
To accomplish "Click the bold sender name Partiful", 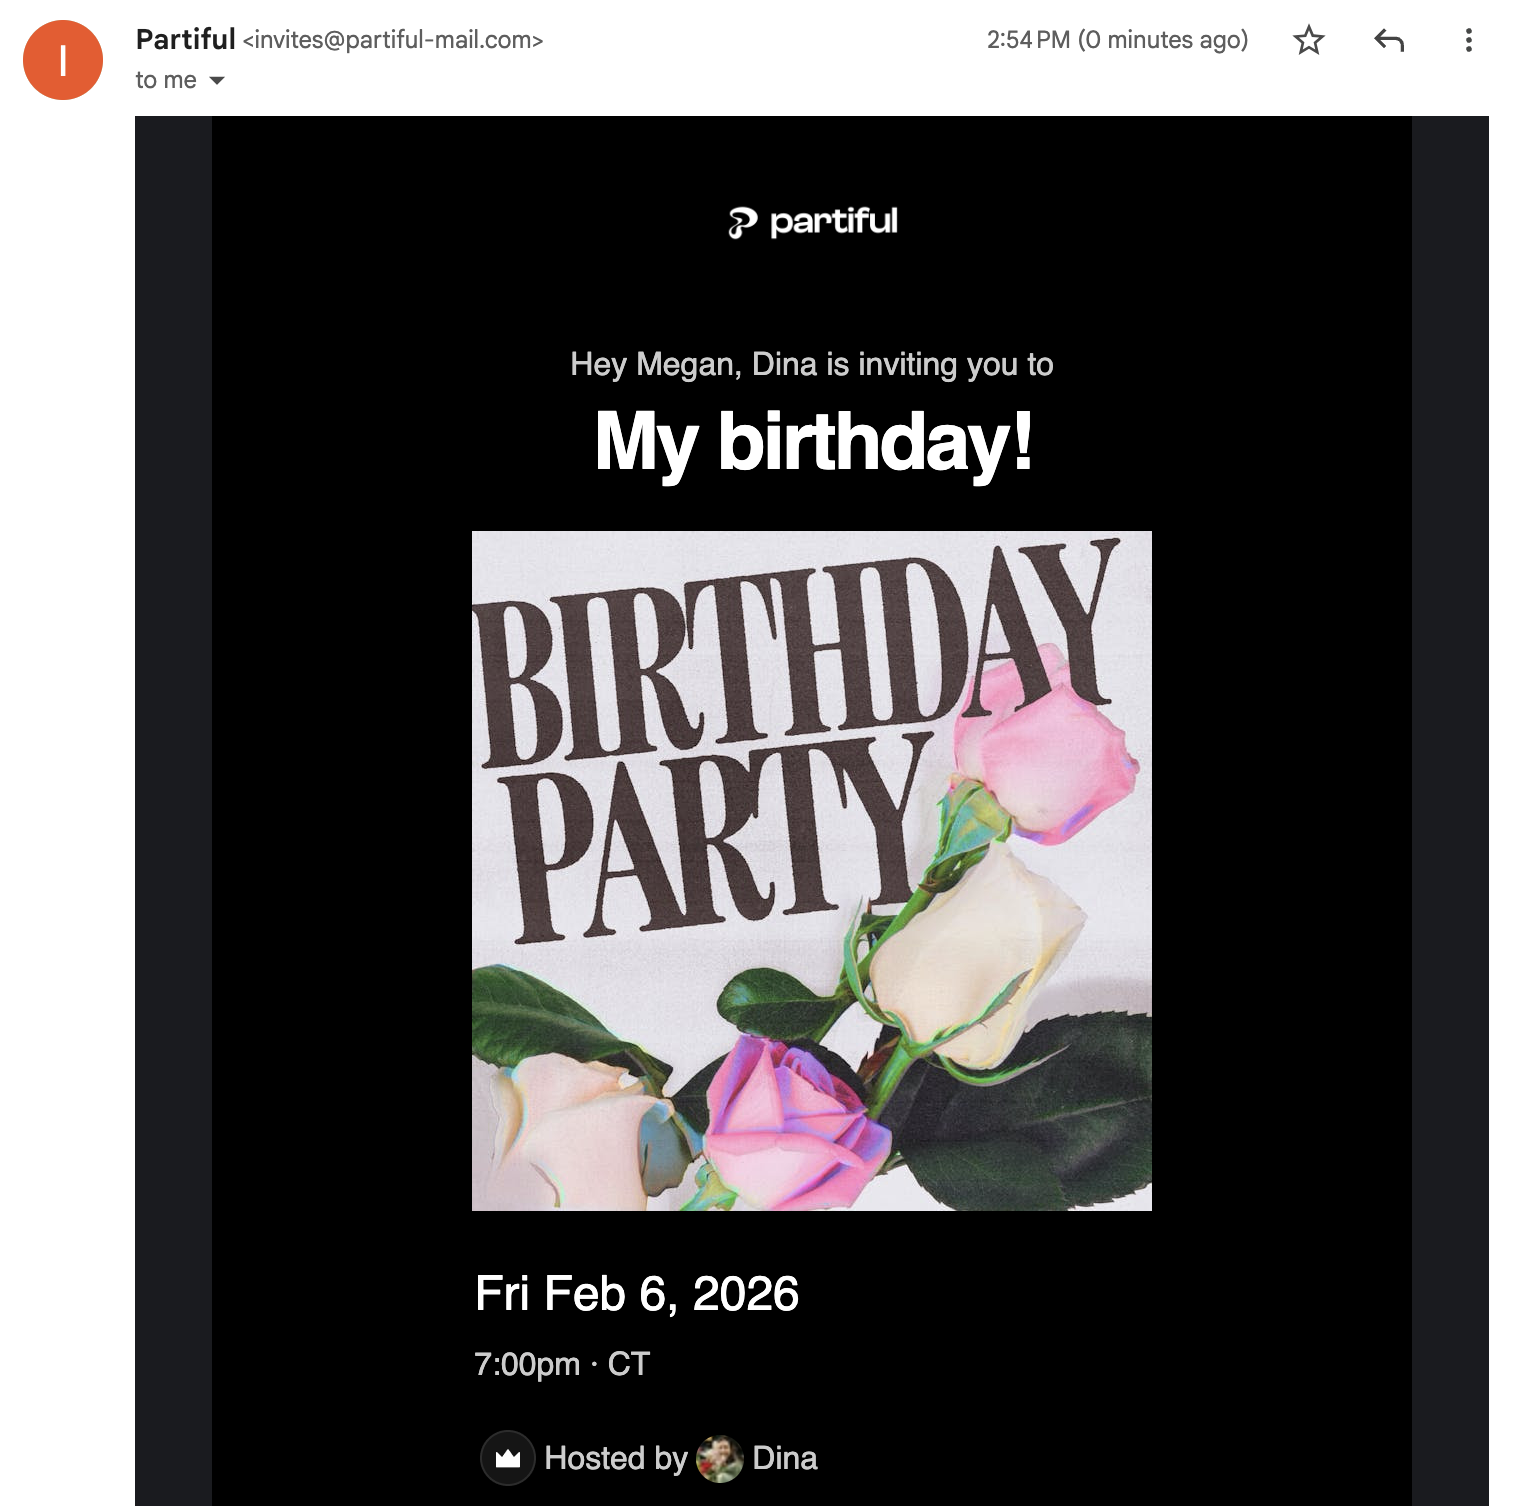I will (185, 39).
